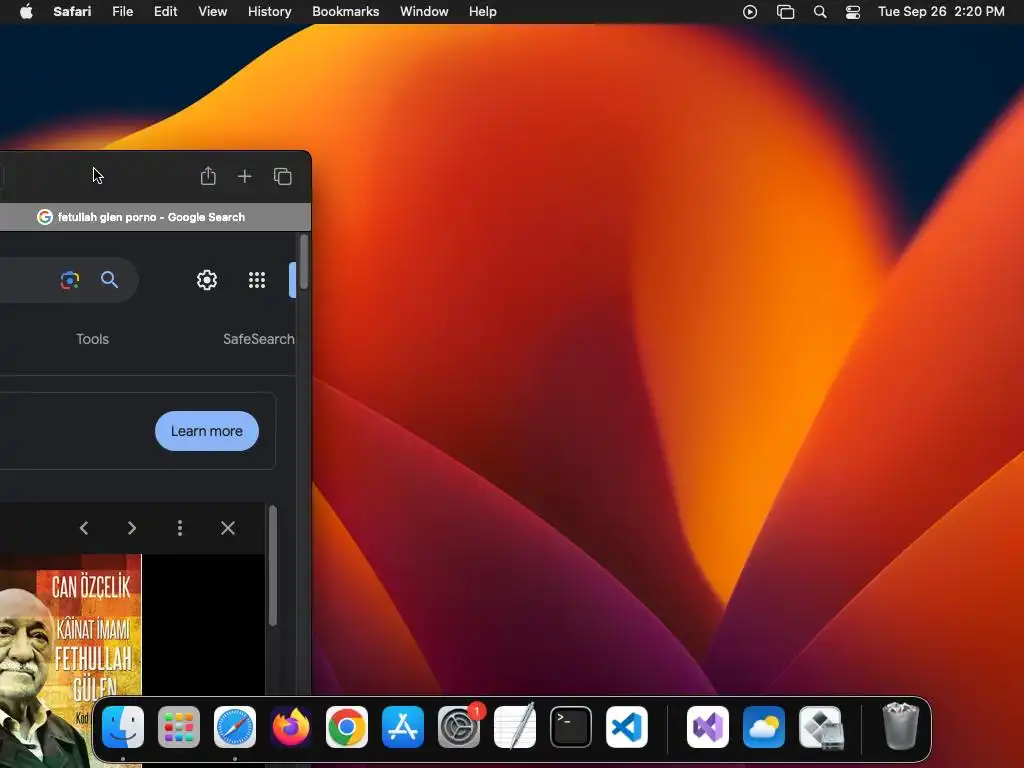The width and height of the screenshot is (1024, 768).
Task: Open the History menu
Action: pos(269,12)
